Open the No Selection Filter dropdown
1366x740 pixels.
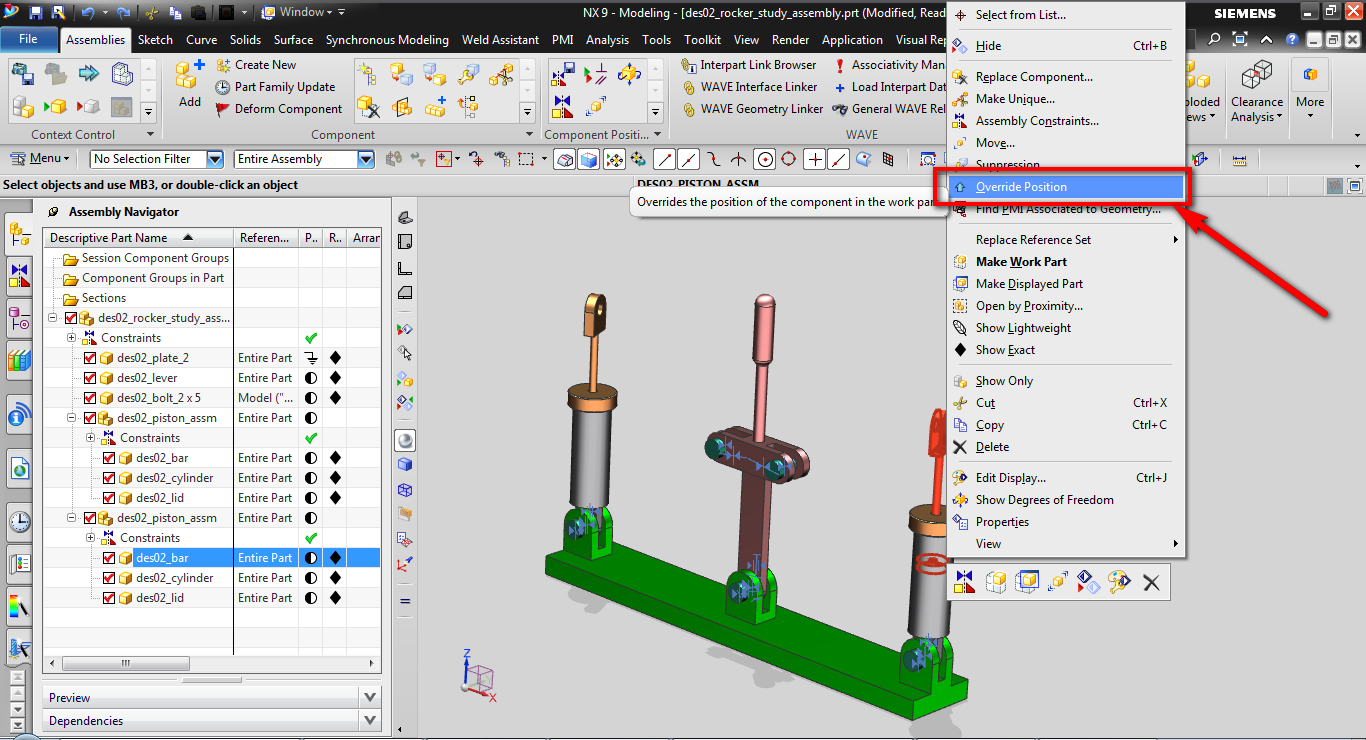pos(215,159)
